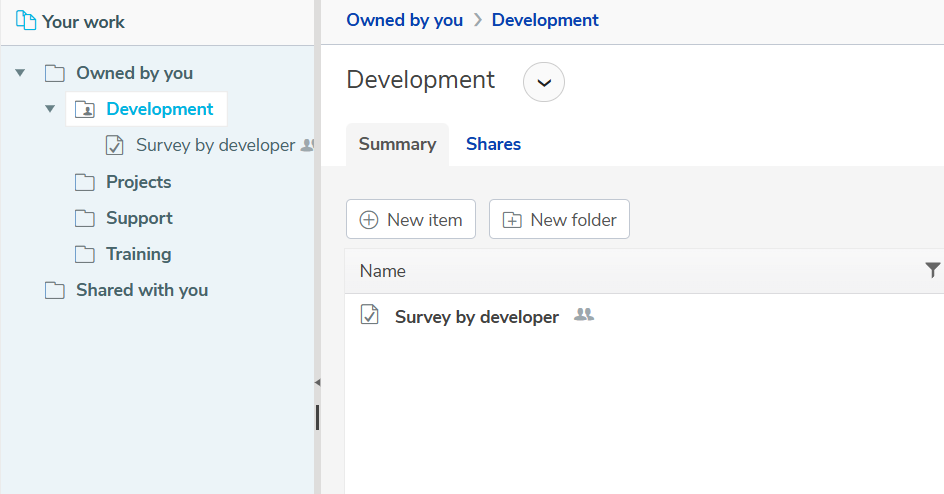This screenshot has height=494, width=944.
Task: Click the Your work documents icon
Action: click(x=25, y=20)
